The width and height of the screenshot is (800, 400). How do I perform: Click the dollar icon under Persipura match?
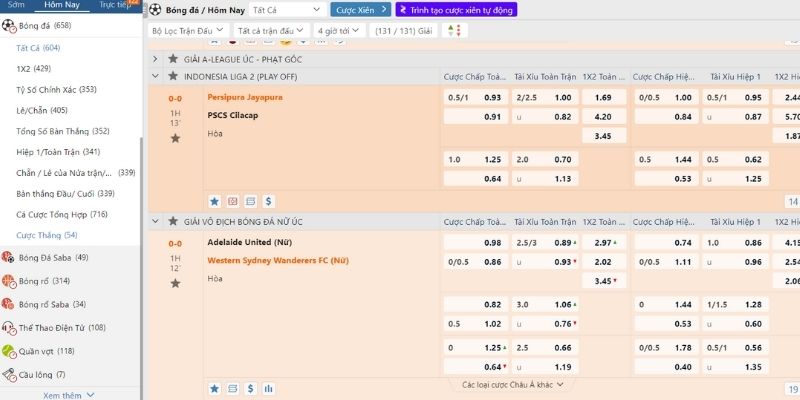[x=268, y=202]
